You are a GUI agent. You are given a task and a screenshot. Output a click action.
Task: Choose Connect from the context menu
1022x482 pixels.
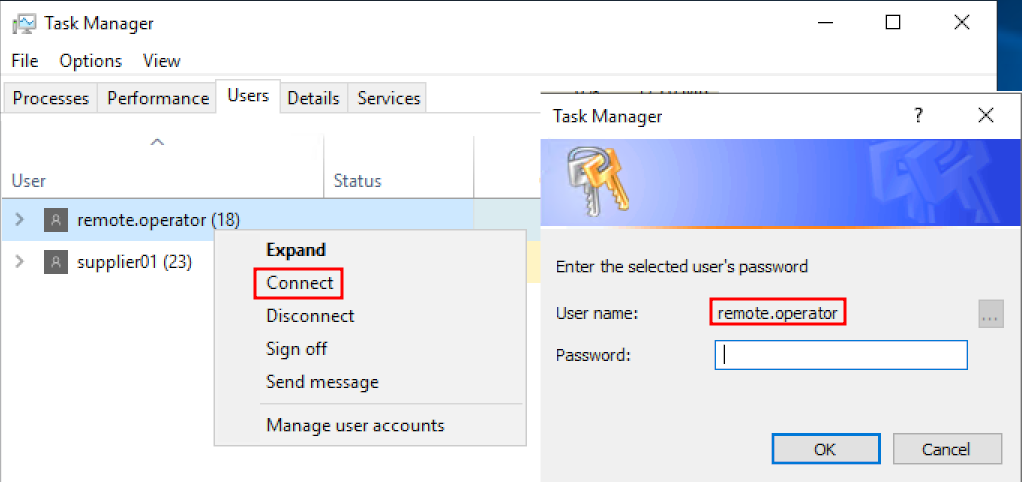(x=299, y=283)
